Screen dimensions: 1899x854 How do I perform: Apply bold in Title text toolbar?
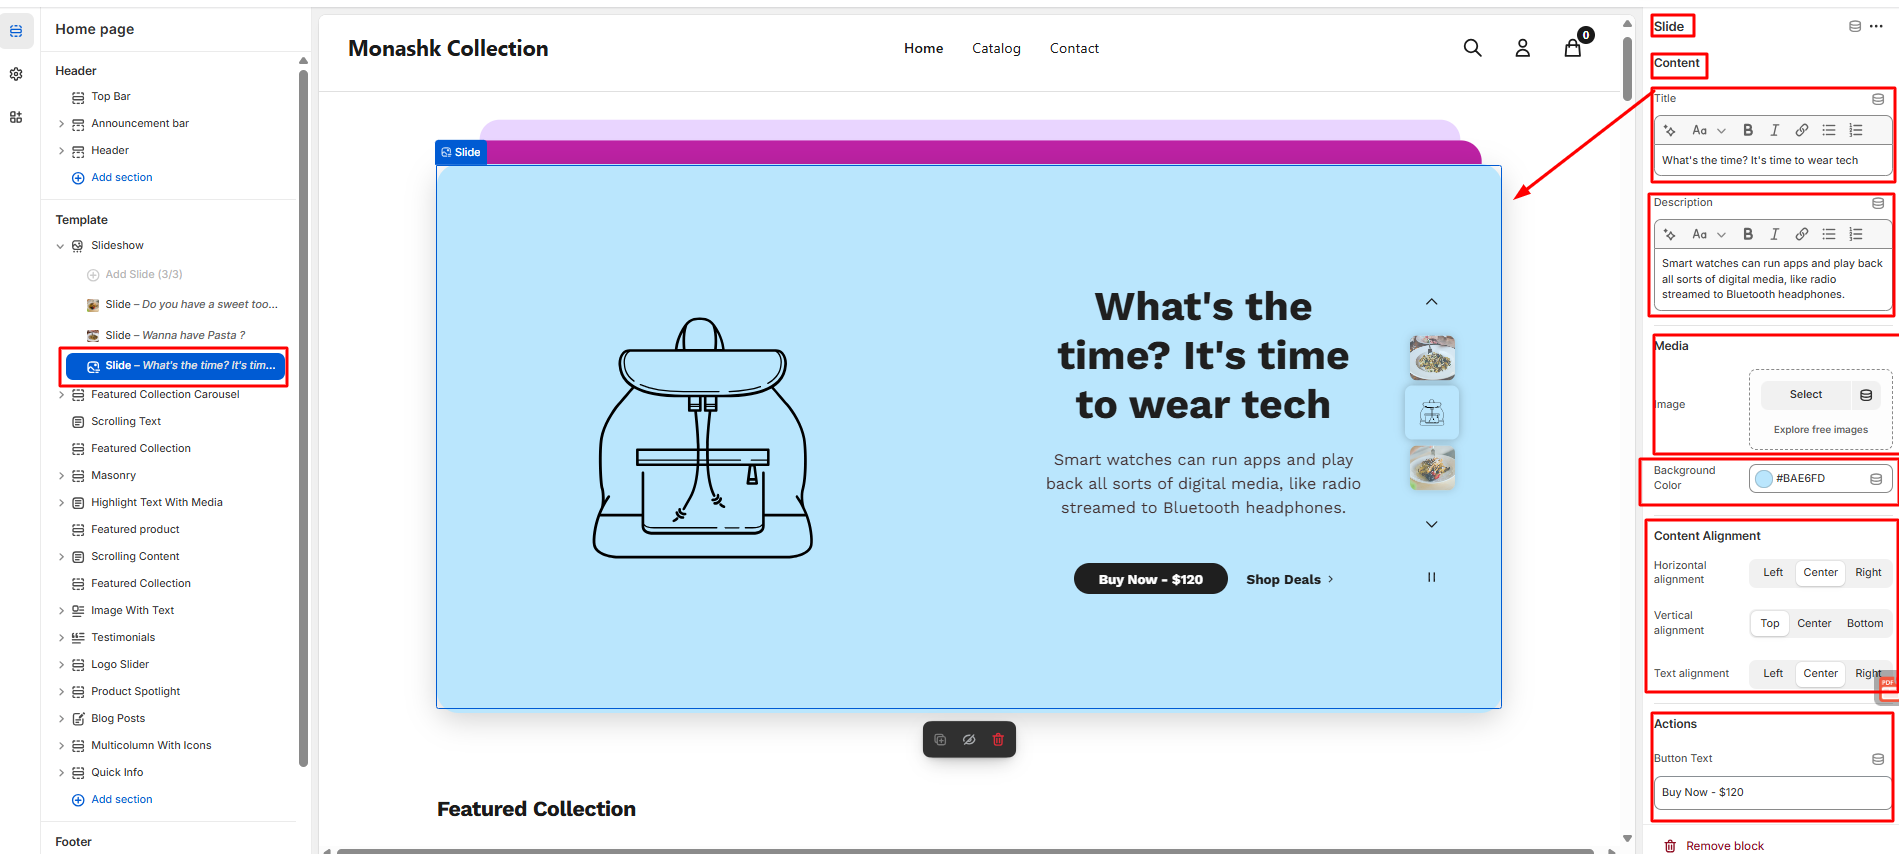pos(1748,130)
